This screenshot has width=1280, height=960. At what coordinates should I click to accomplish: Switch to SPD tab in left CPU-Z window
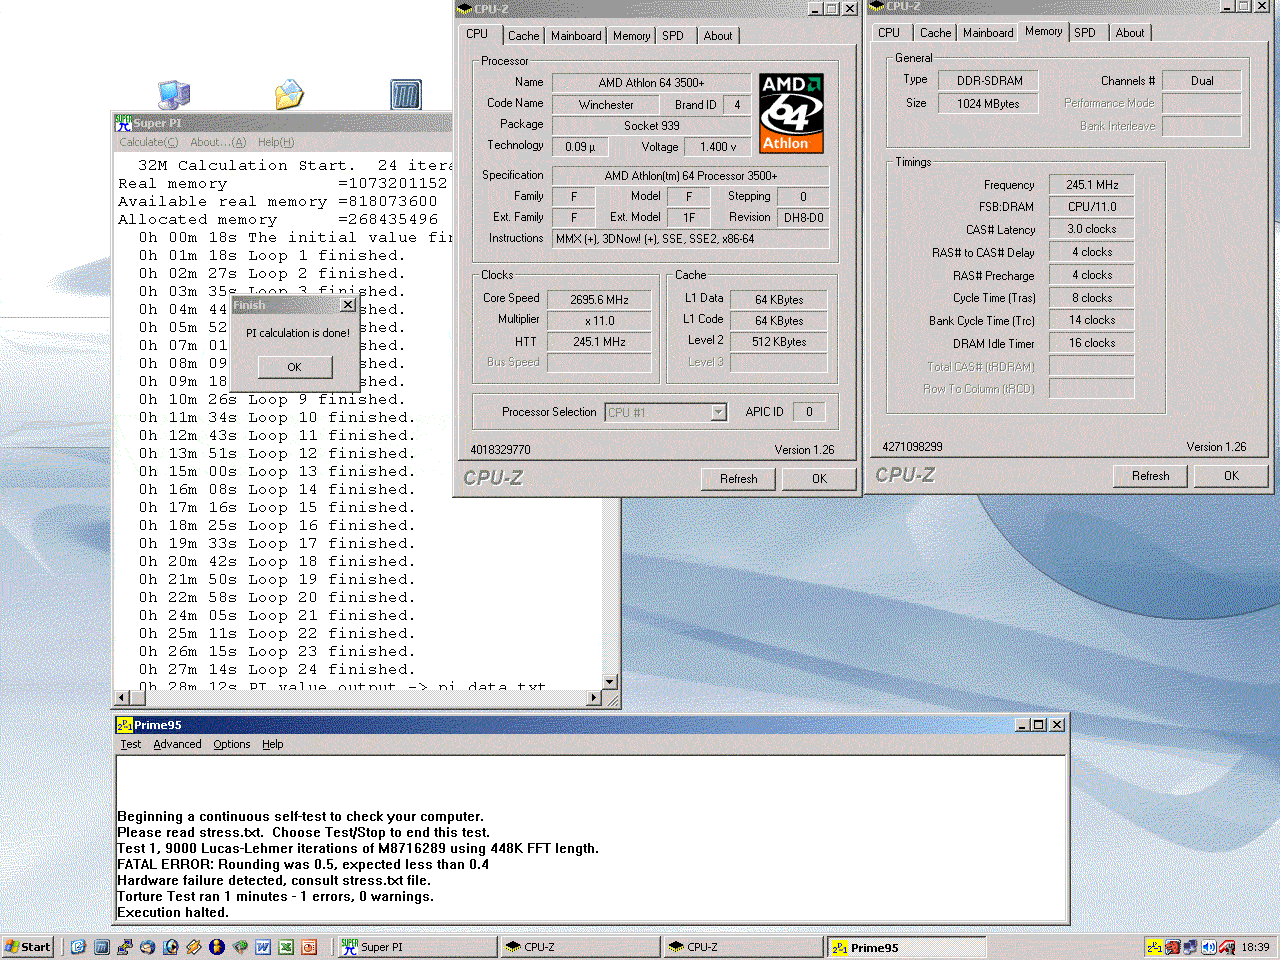673,36
